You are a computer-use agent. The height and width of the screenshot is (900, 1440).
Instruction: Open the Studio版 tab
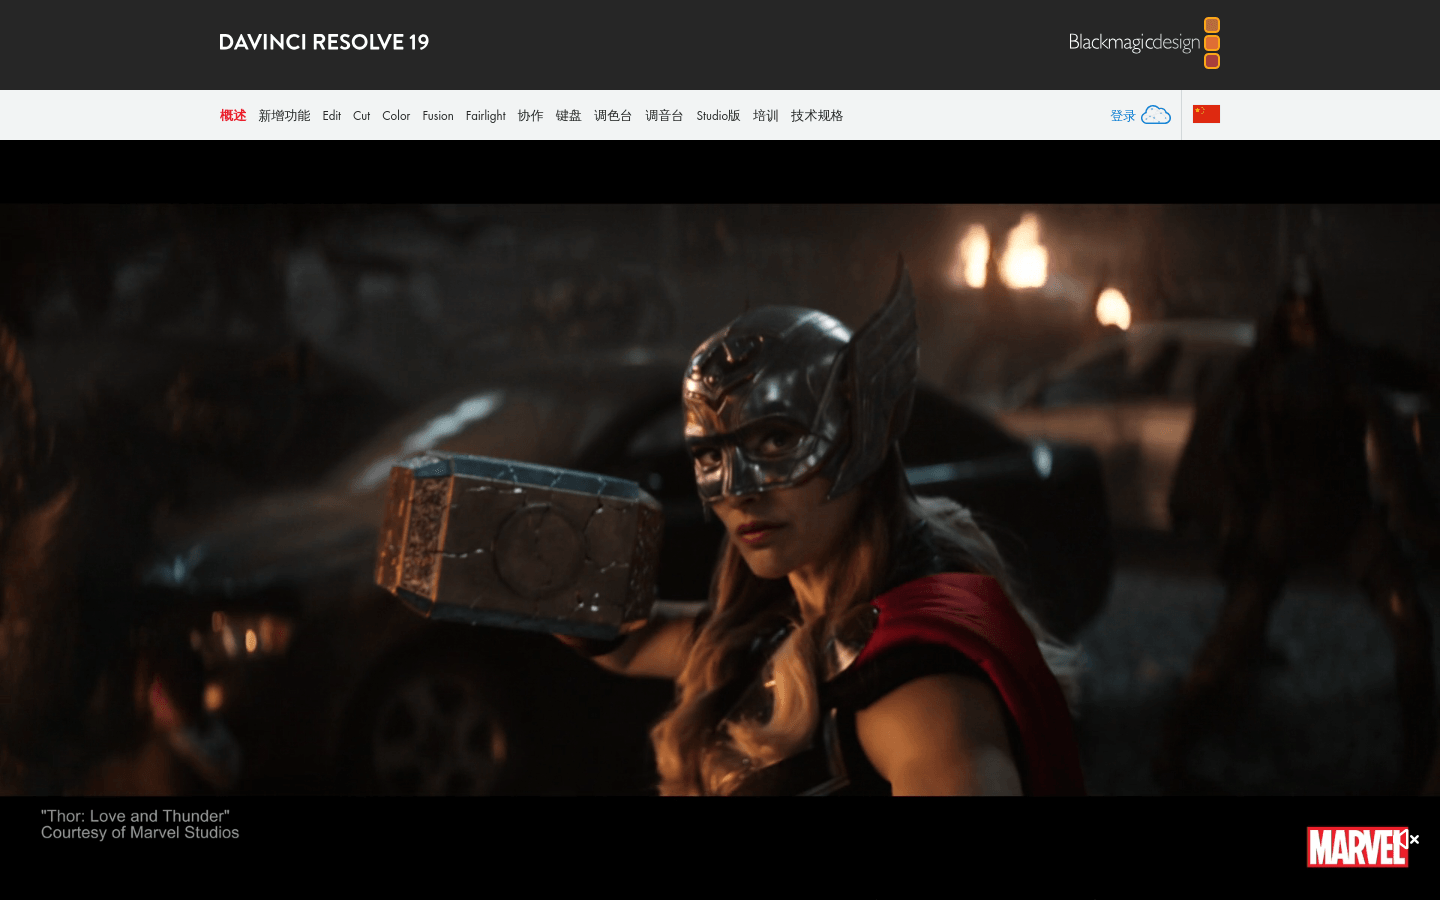718,116
